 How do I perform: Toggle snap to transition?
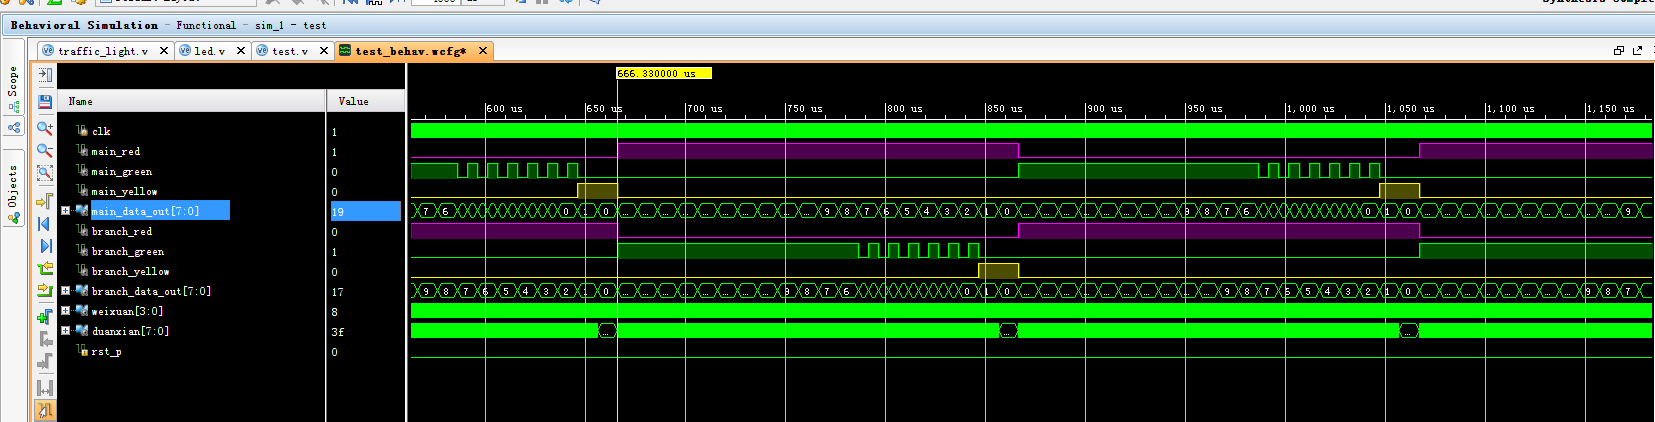point(45,410)
